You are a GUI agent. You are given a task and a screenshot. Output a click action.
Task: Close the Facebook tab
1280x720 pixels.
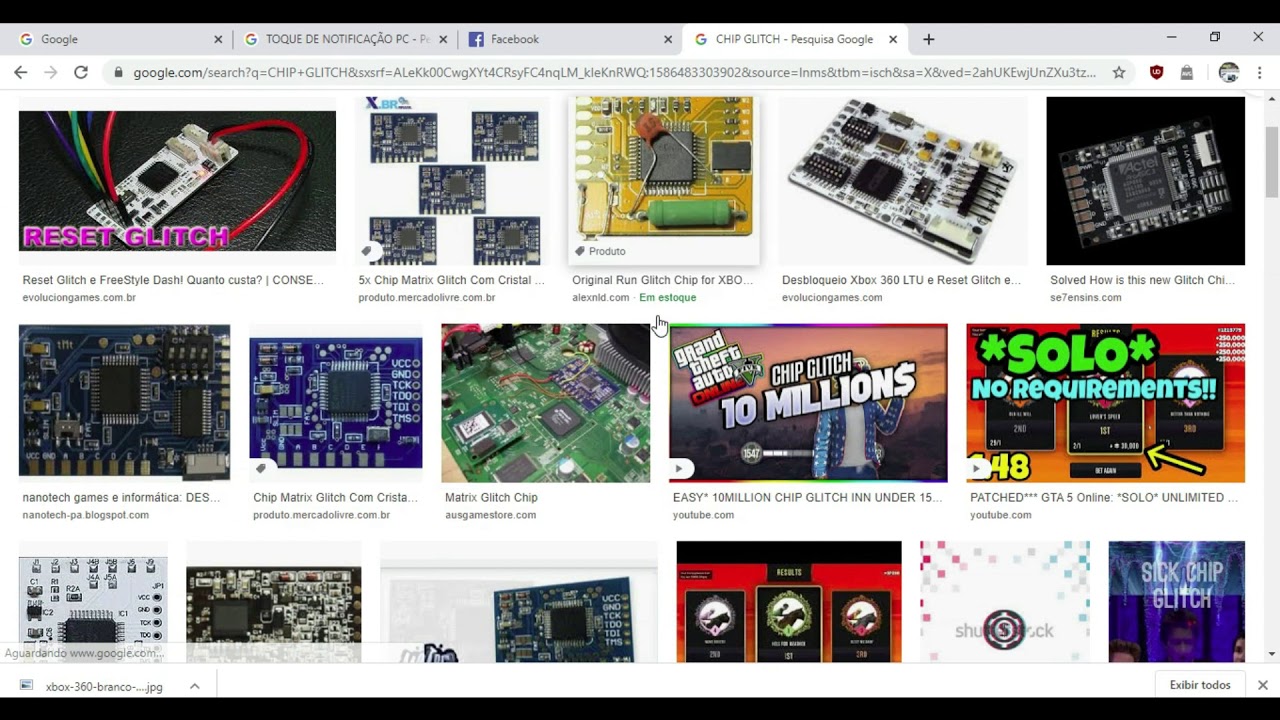pyautogui.click(x=668, y=39)
